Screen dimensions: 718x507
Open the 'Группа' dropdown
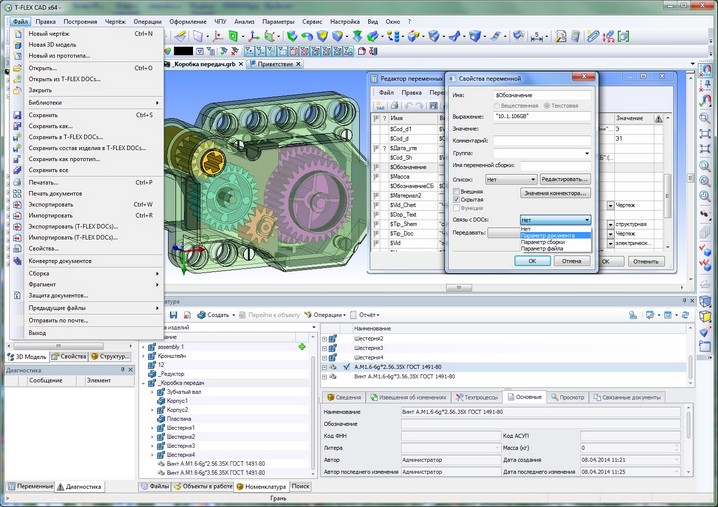(587, 153)
